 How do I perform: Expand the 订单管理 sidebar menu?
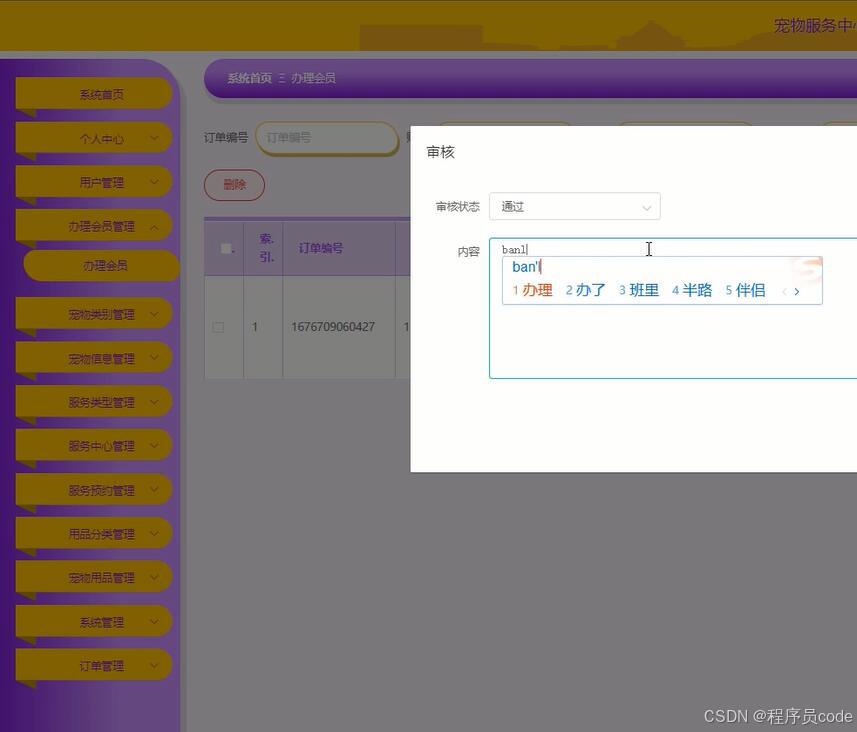point(93,664)
